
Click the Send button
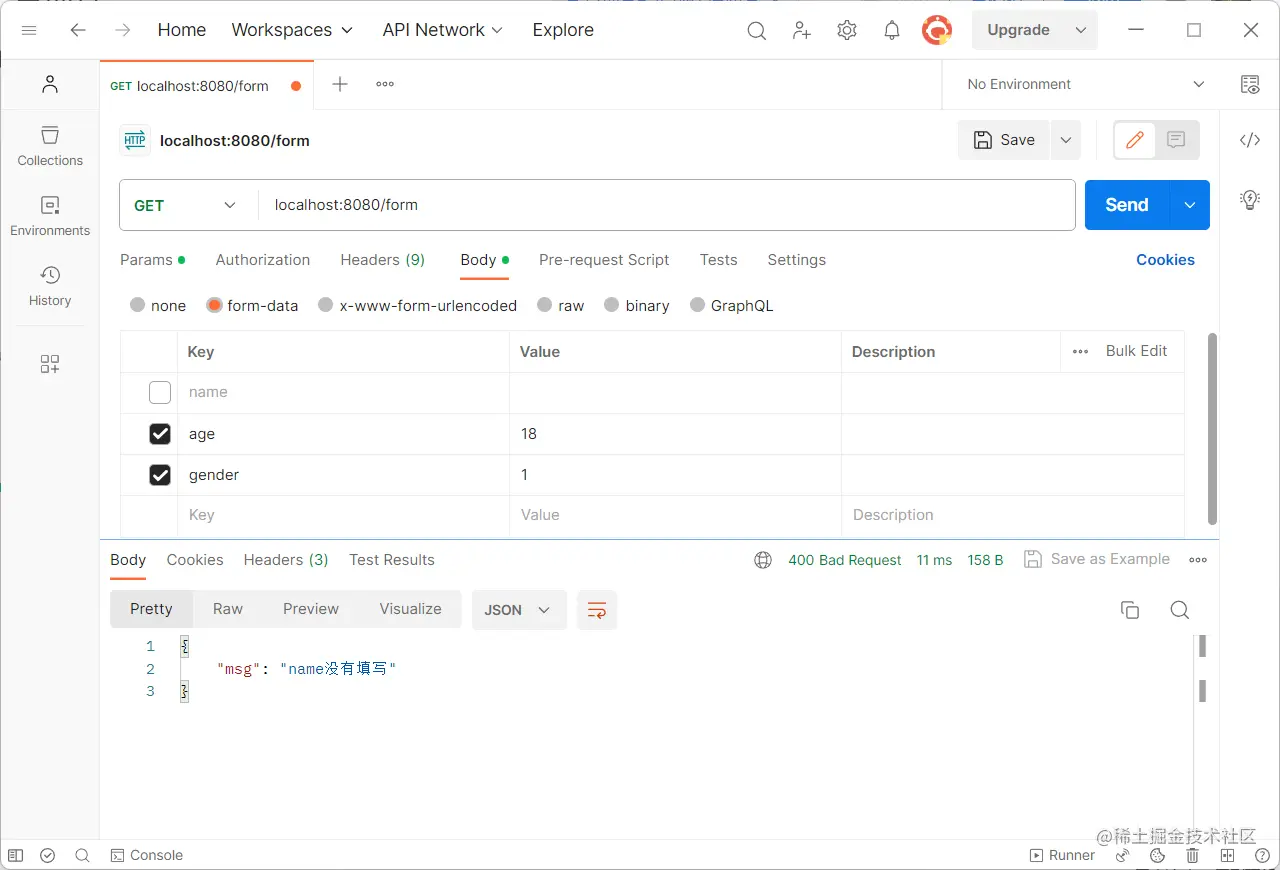coord(1127,205)
